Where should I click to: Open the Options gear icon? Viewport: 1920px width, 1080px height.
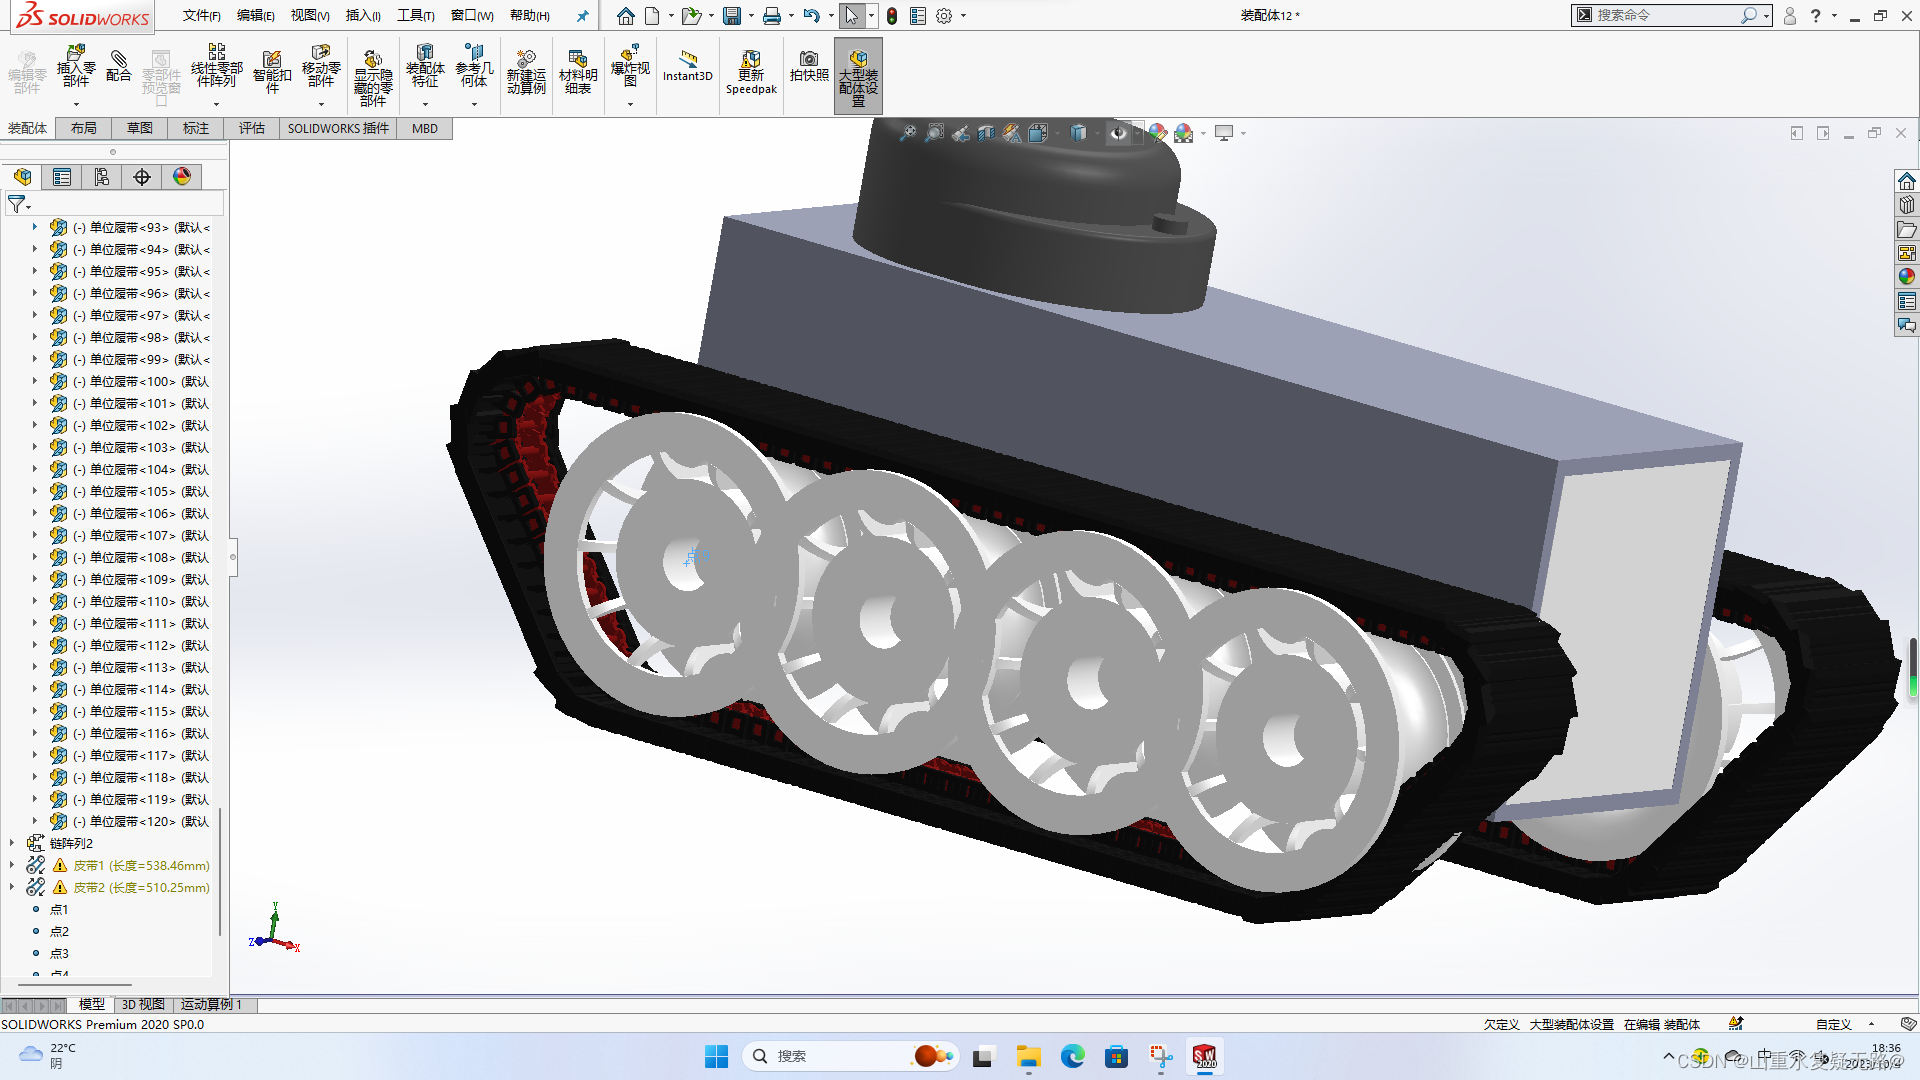coord(944,16)
